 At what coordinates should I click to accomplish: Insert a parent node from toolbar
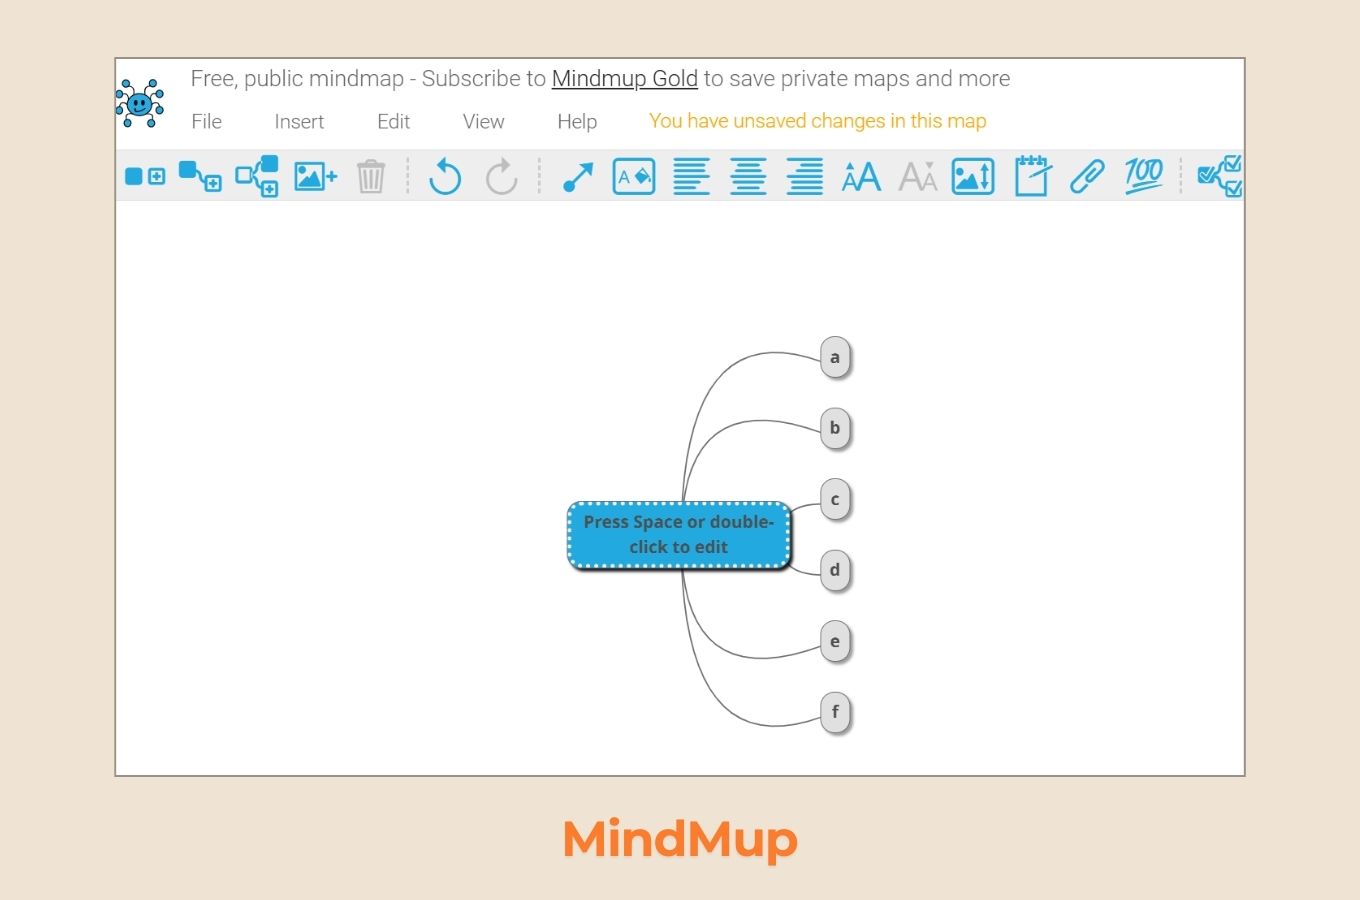pyautogui.click(x=257, y=177)
